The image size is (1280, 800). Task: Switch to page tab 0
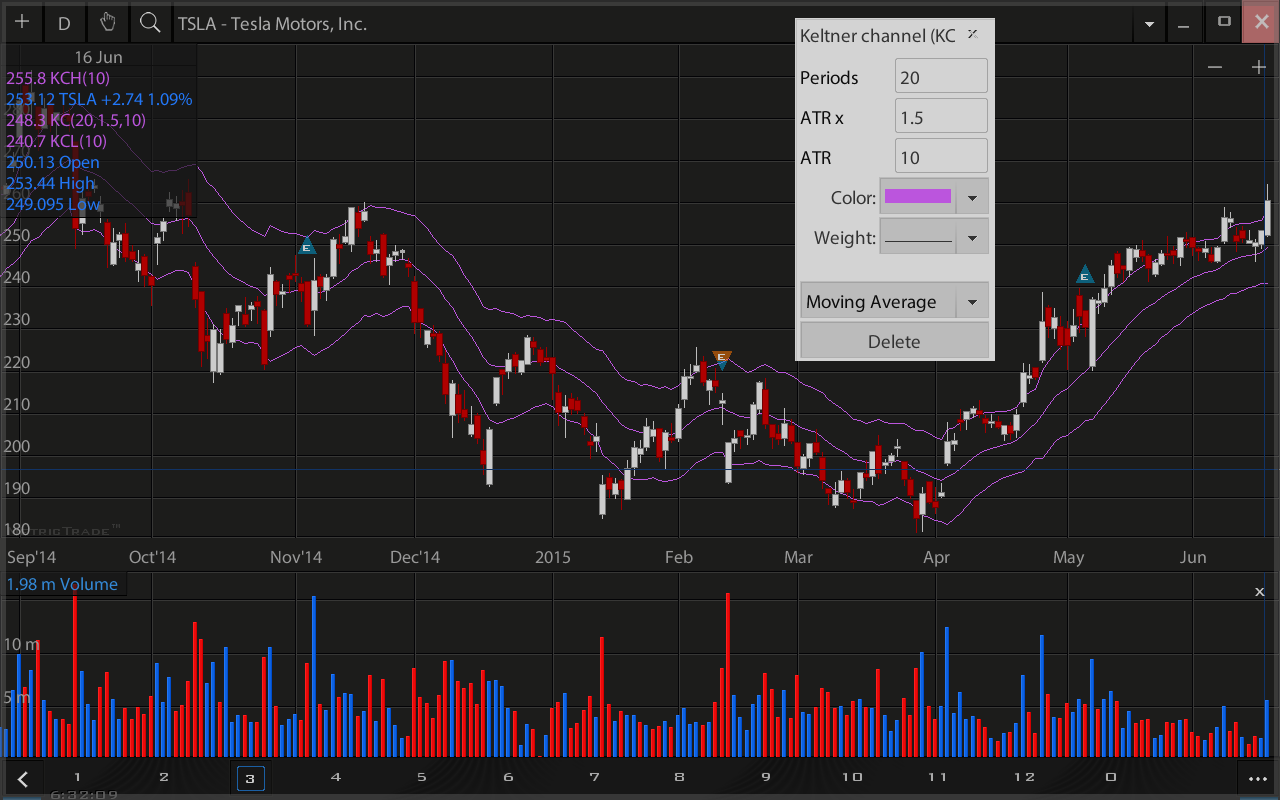tap(1110, 777)
